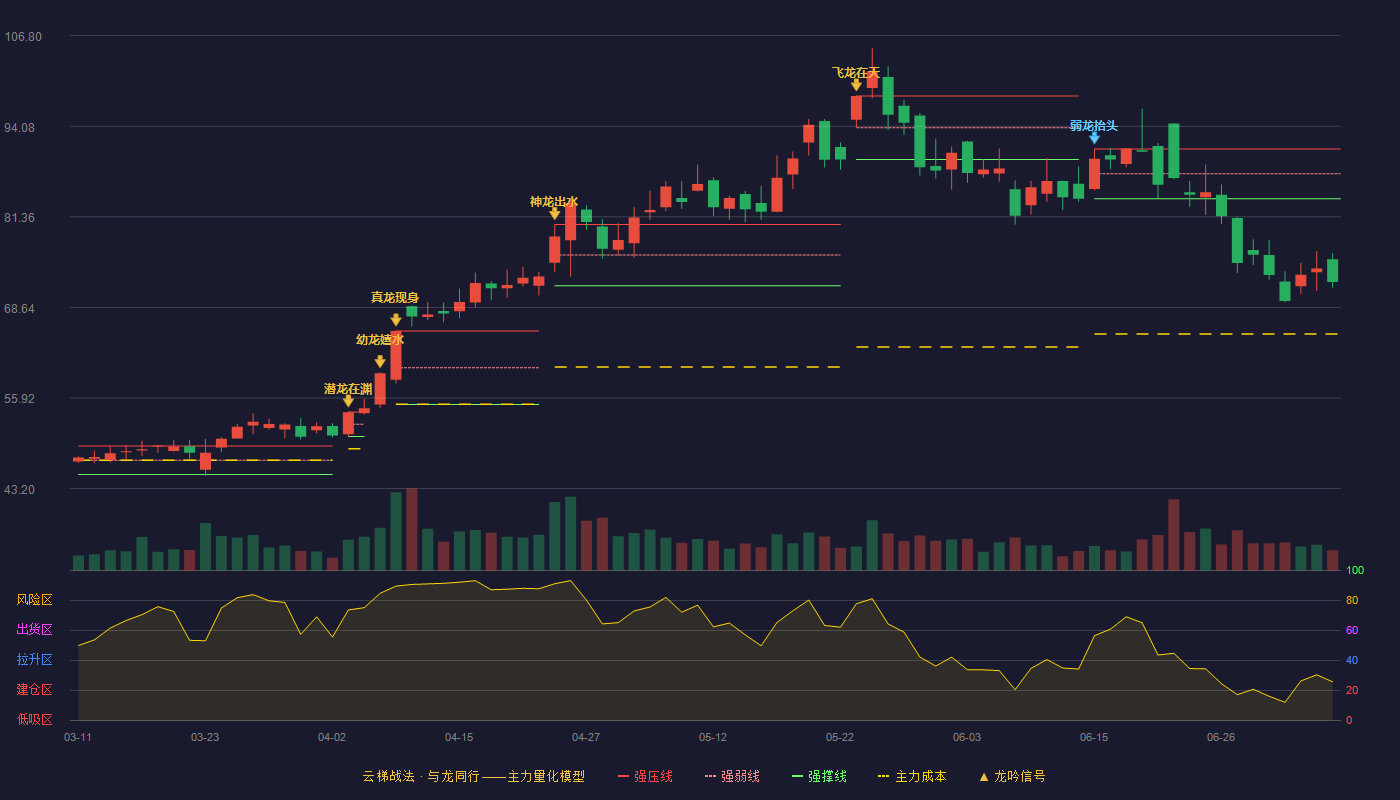The width and height of the screenshot is (1400, 800).
Task: Click the 03-23 date axis label
Action: pyautogui.click(x=205, y=737)
